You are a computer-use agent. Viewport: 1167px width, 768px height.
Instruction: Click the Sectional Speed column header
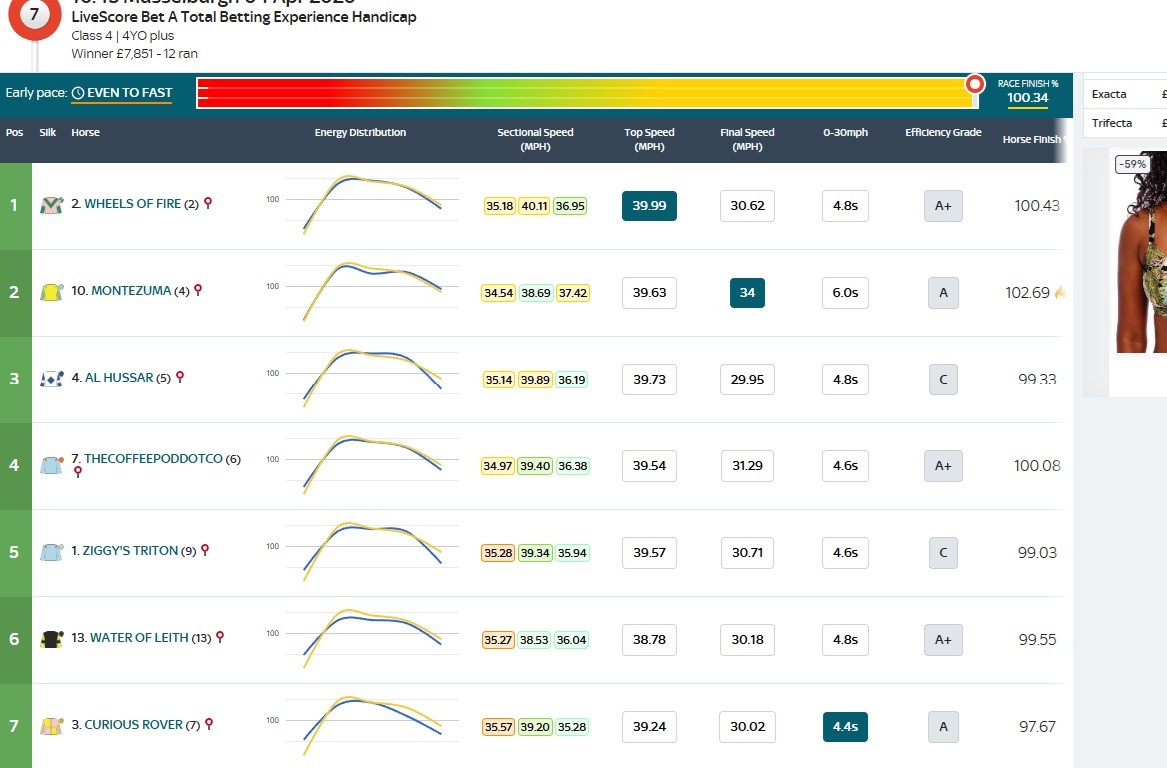pyautogui.click(x=535, y=139)
